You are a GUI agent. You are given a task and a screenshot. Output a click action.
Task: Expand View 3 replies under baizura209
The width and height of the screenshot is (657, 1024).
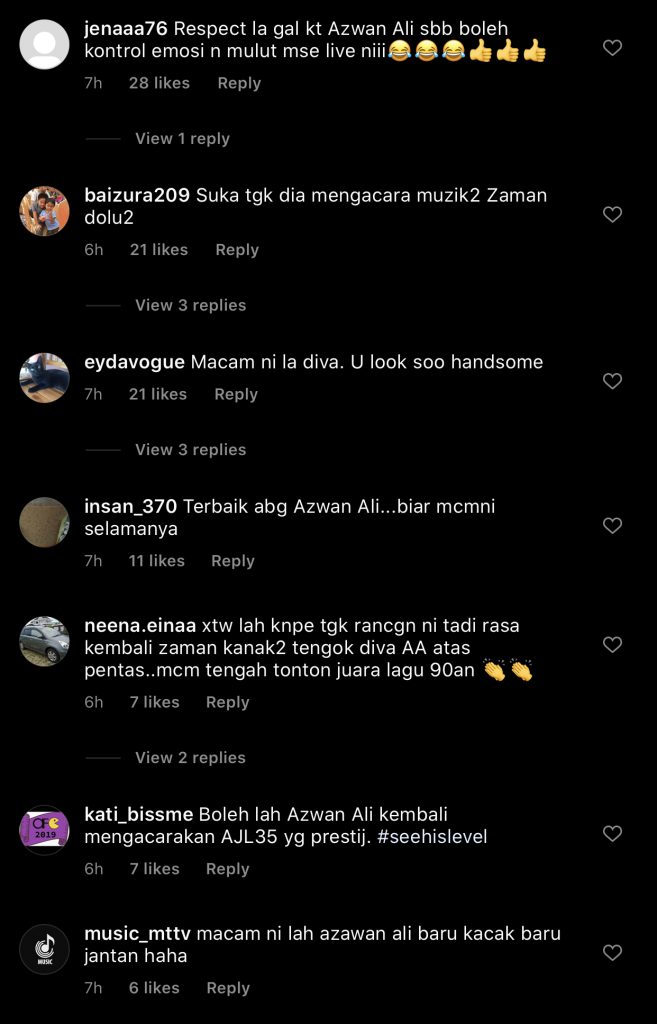(x=191, y=305)
